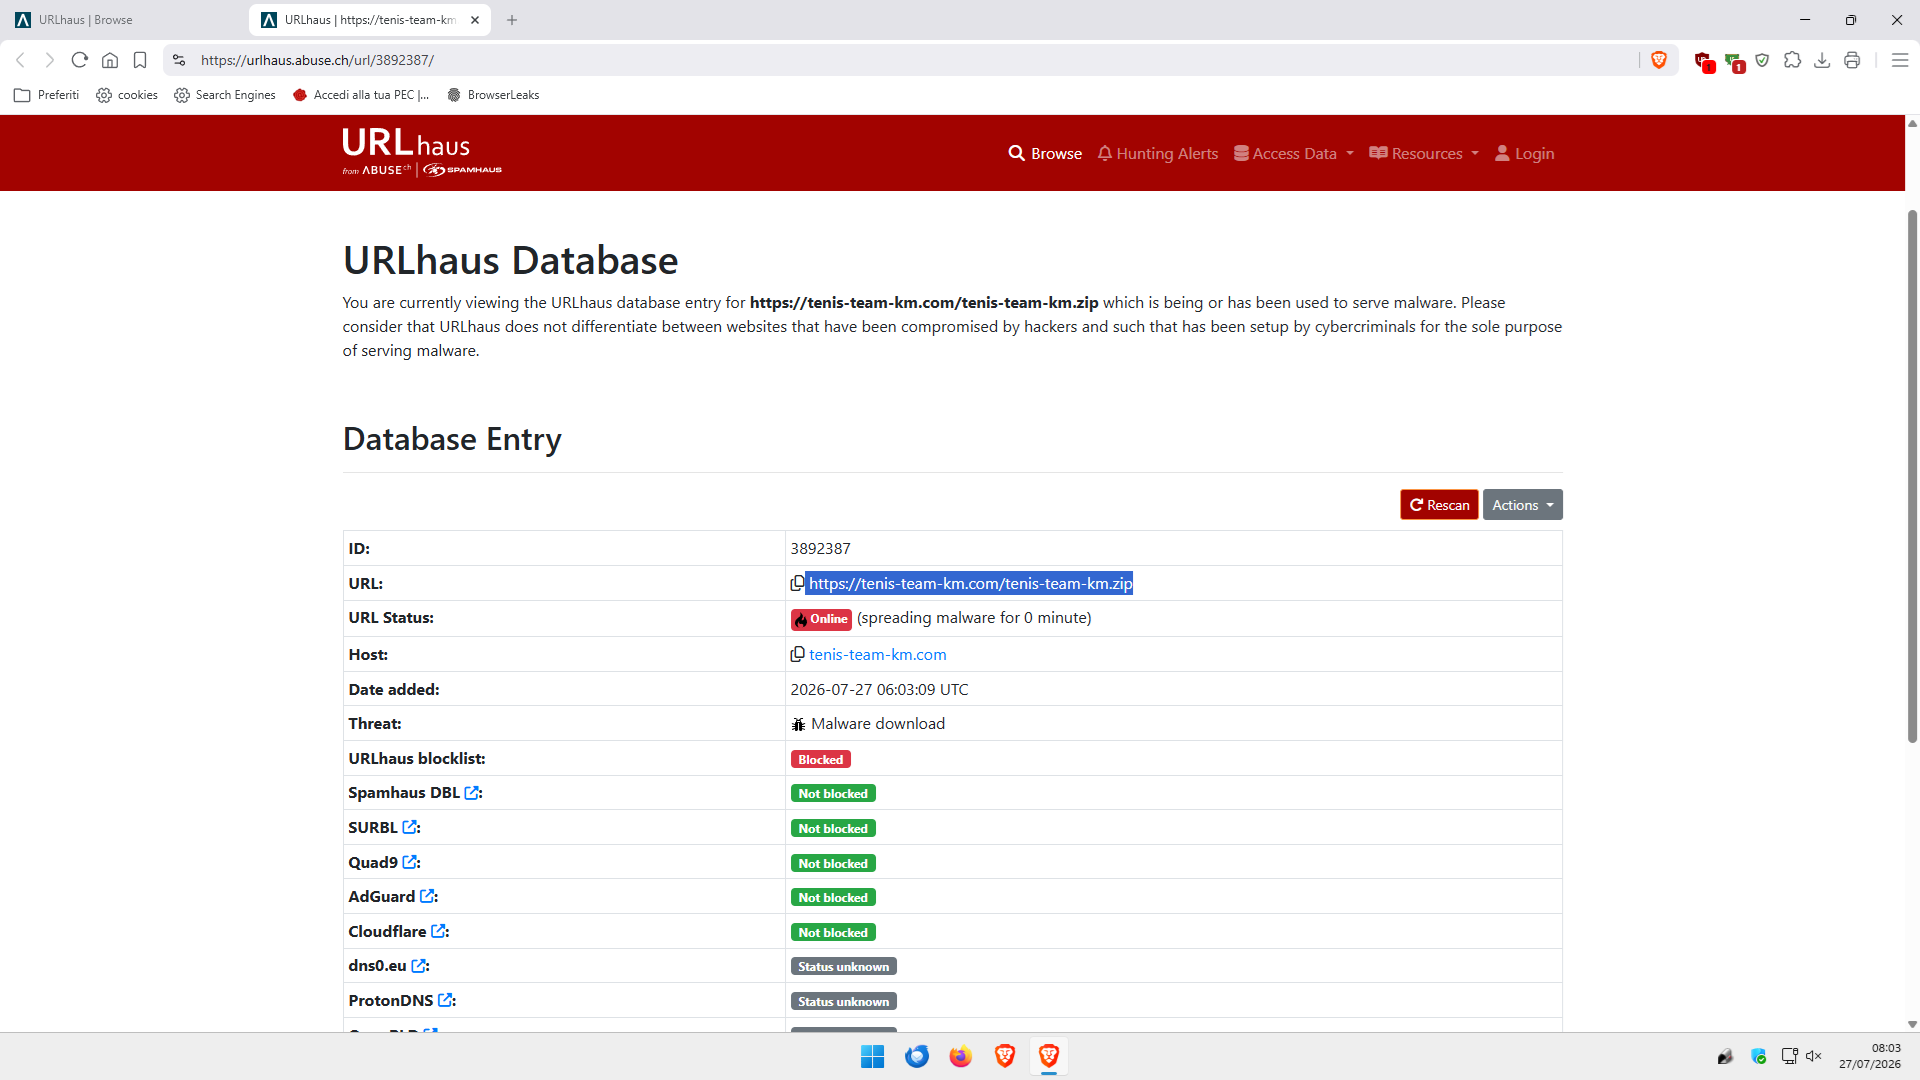Open the Search Engines bookmark
Image resolution: width=1920 pixels, height=1080 pixels.
(225, 95)
